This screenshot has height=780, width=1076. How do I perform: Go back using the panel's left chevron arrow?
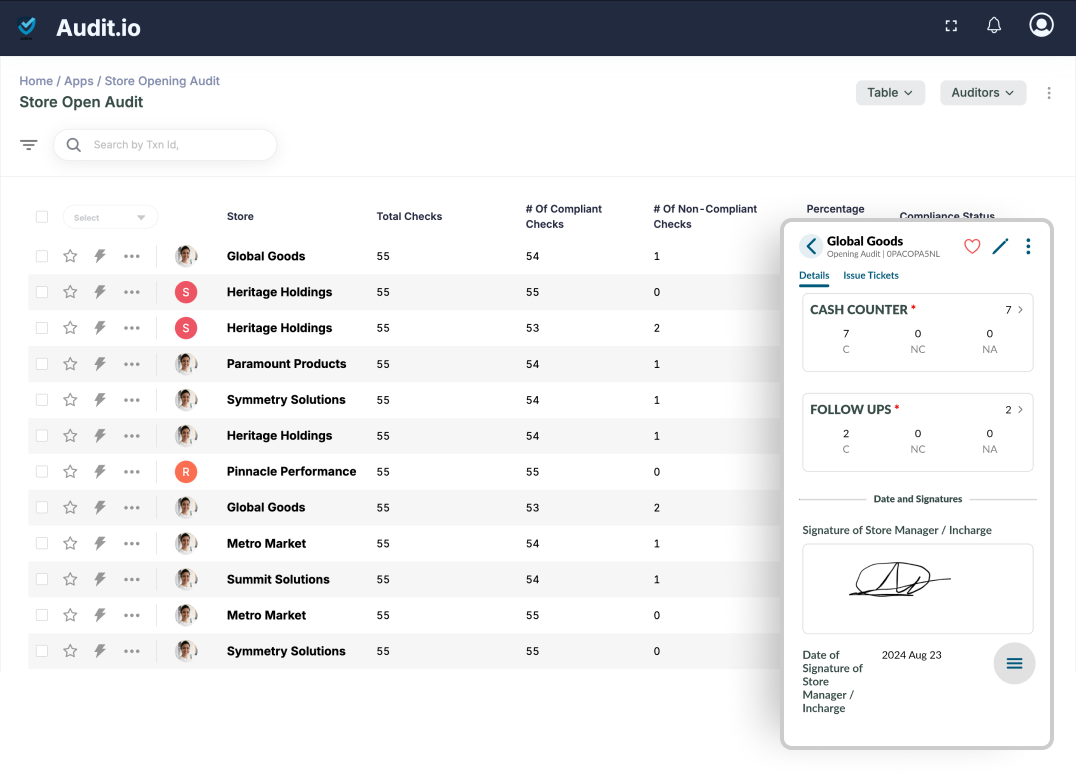pyautogui.click(x=810, y=245)
